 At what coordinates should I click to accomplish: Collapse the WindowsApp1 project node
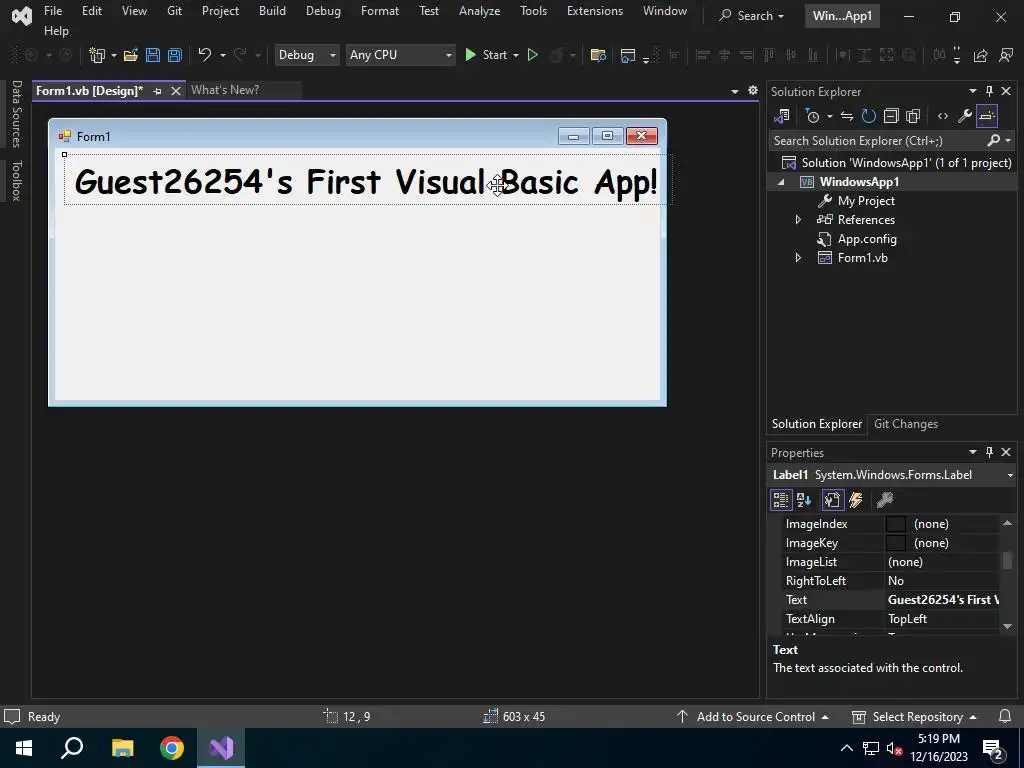[781, 182]
